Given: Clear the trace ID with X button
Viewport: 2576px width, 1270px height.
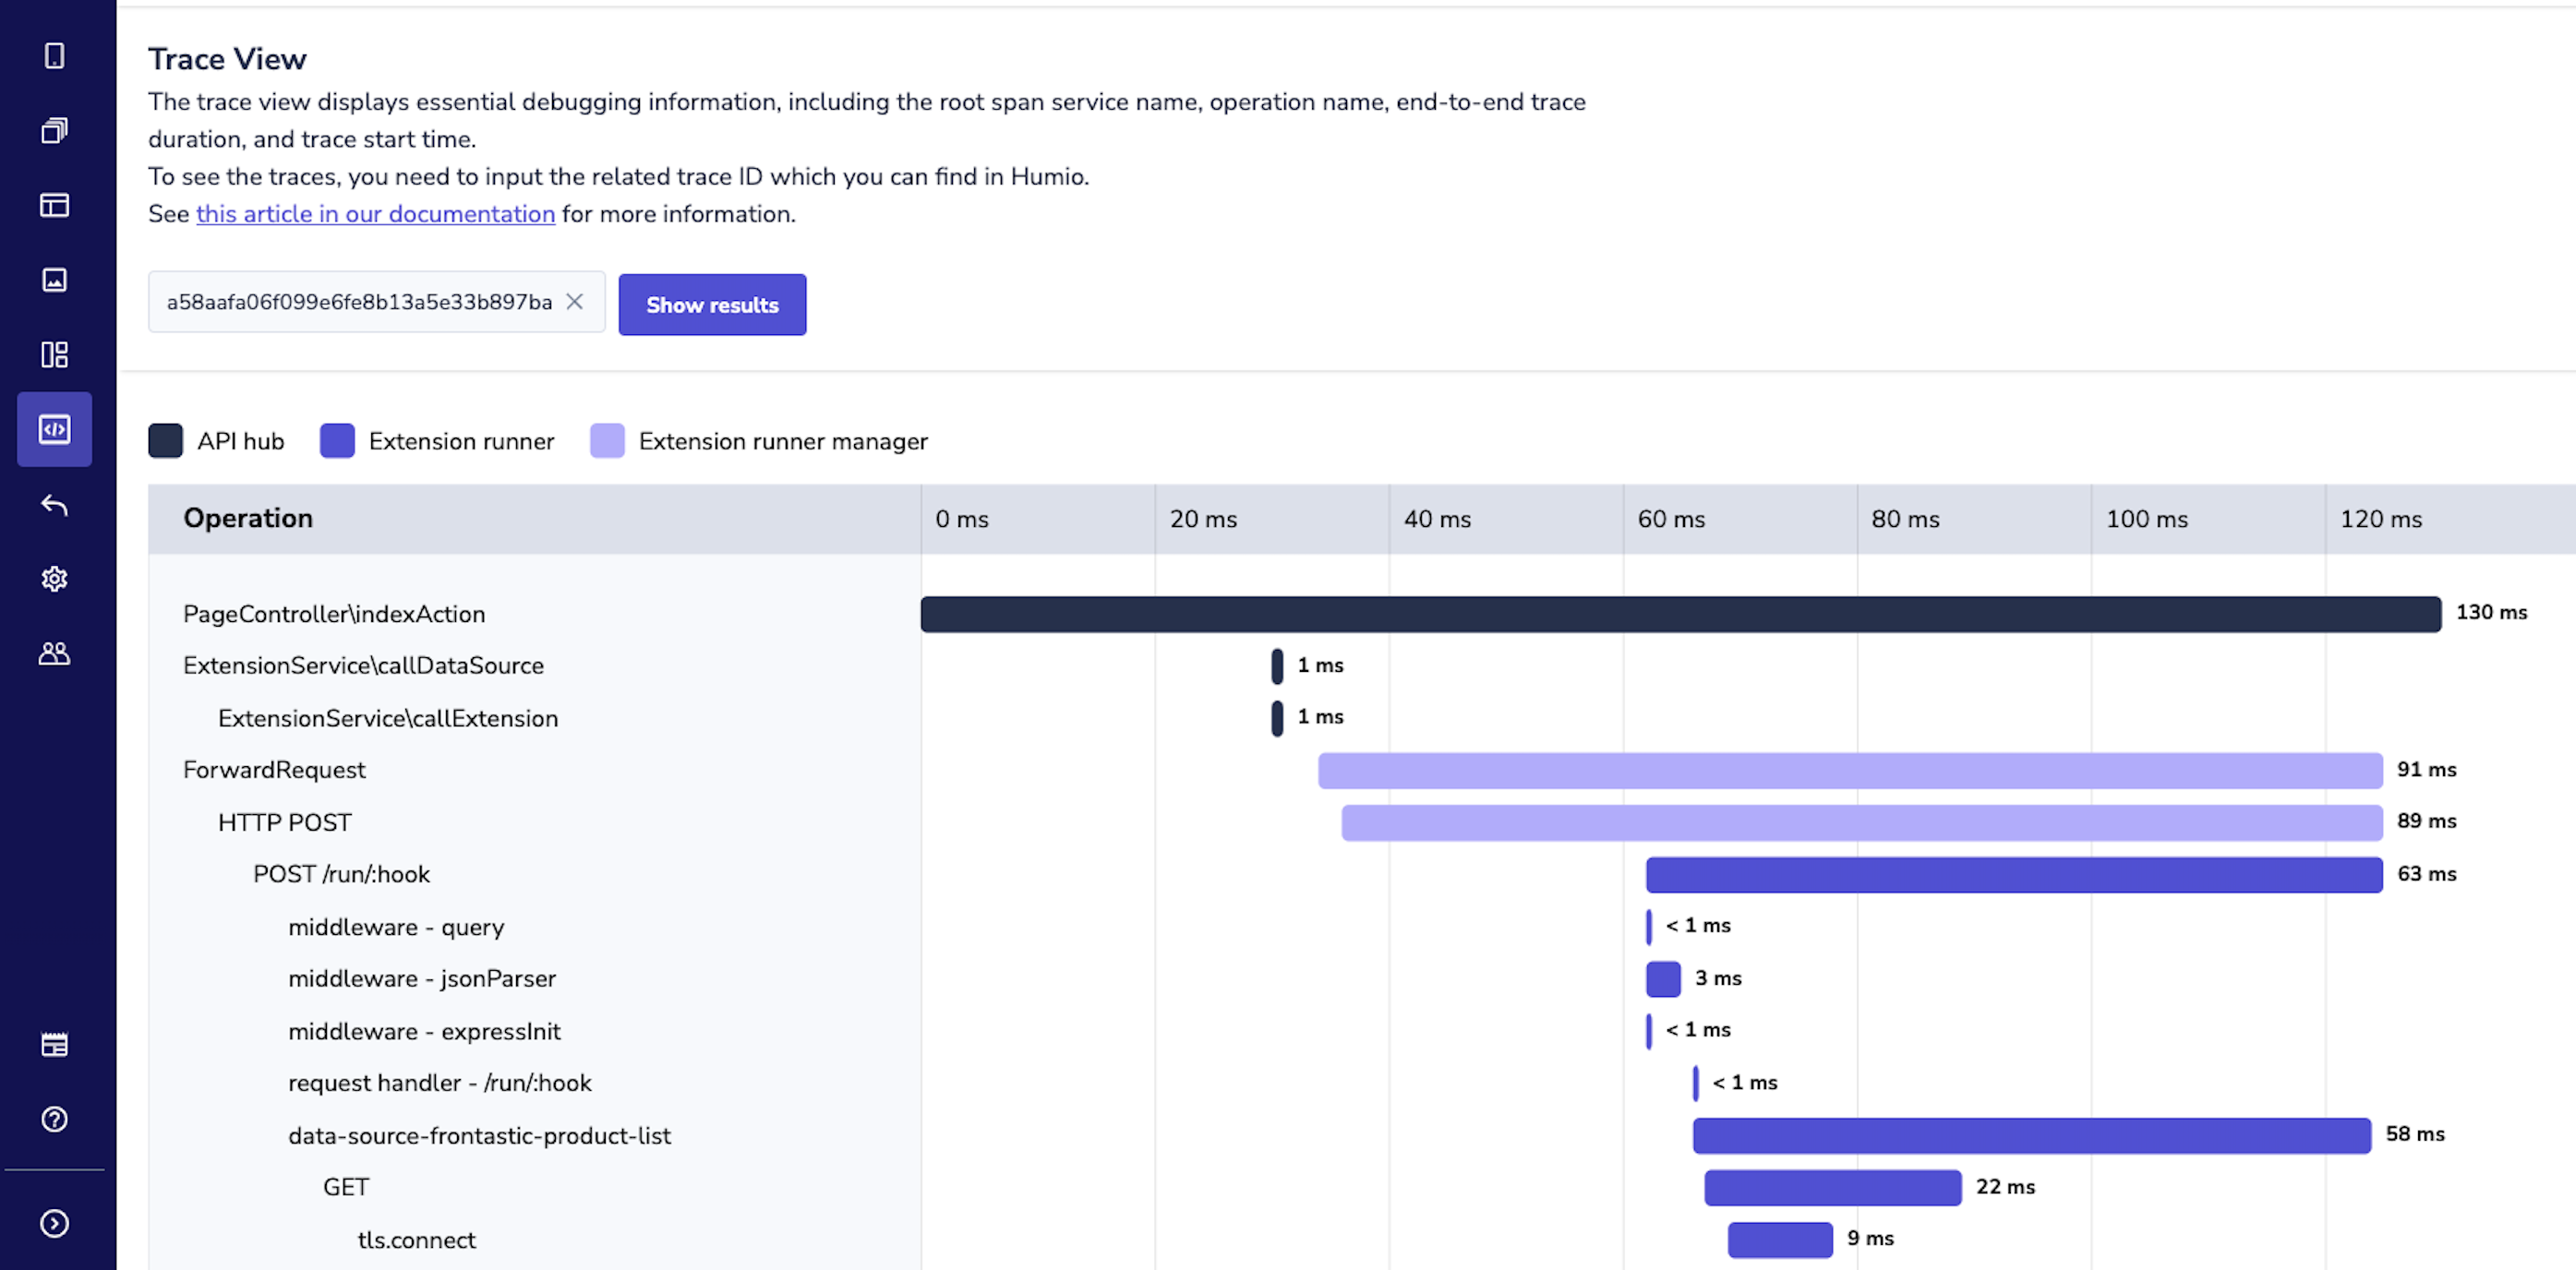Looking at the screenshot, I should [575, 301].
